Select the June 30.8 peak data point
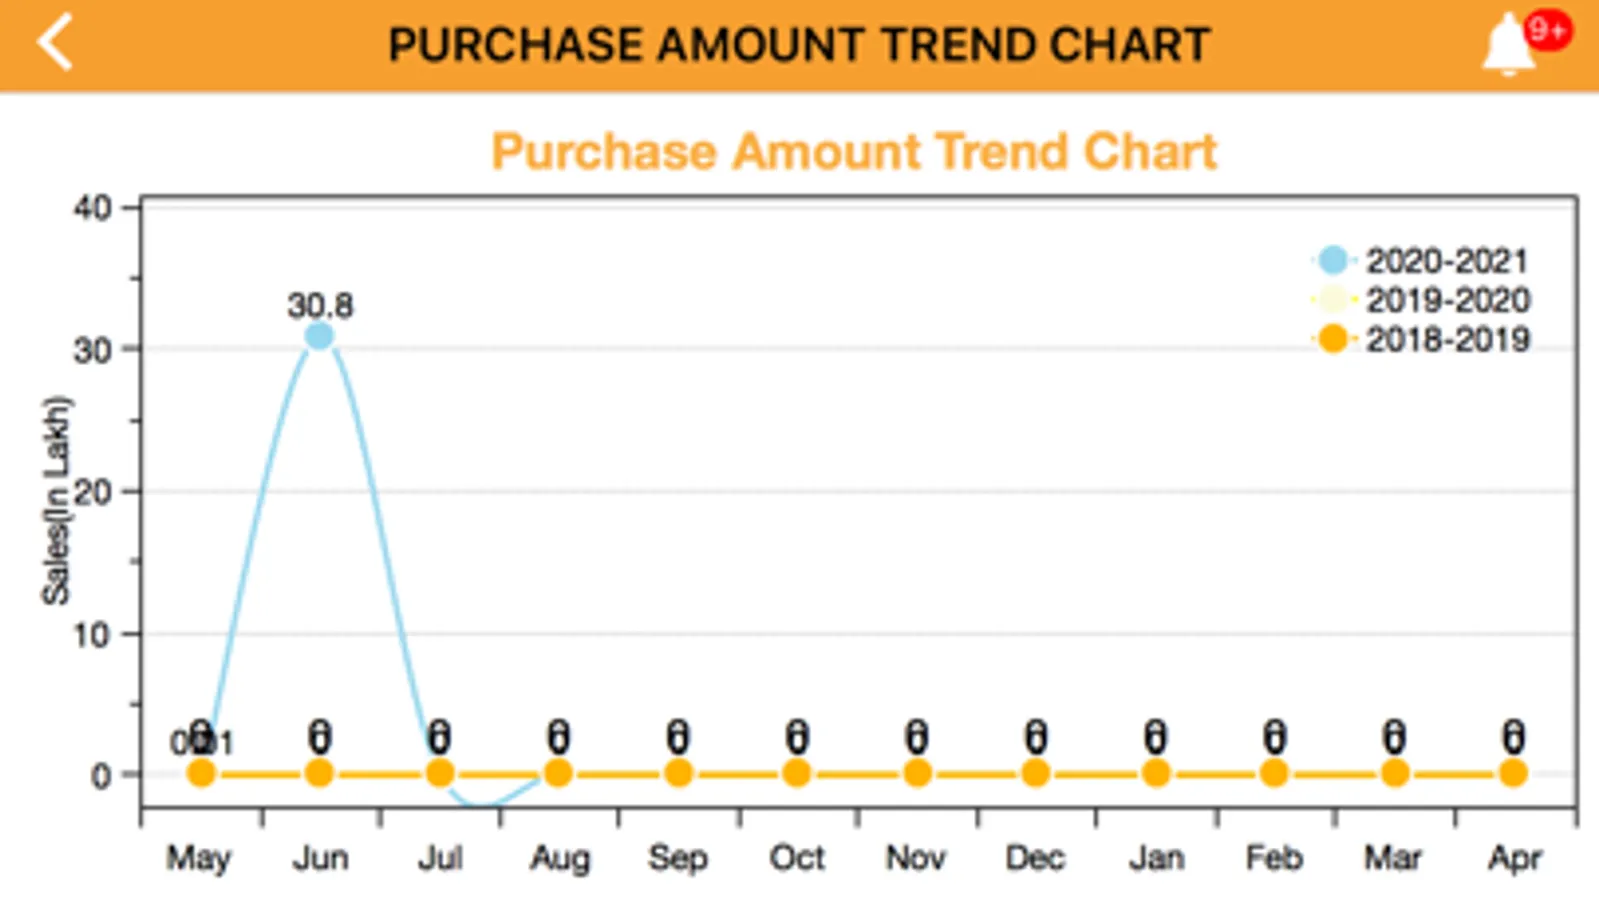Screen dimensions: 1599x900 (x=319, y=336)
